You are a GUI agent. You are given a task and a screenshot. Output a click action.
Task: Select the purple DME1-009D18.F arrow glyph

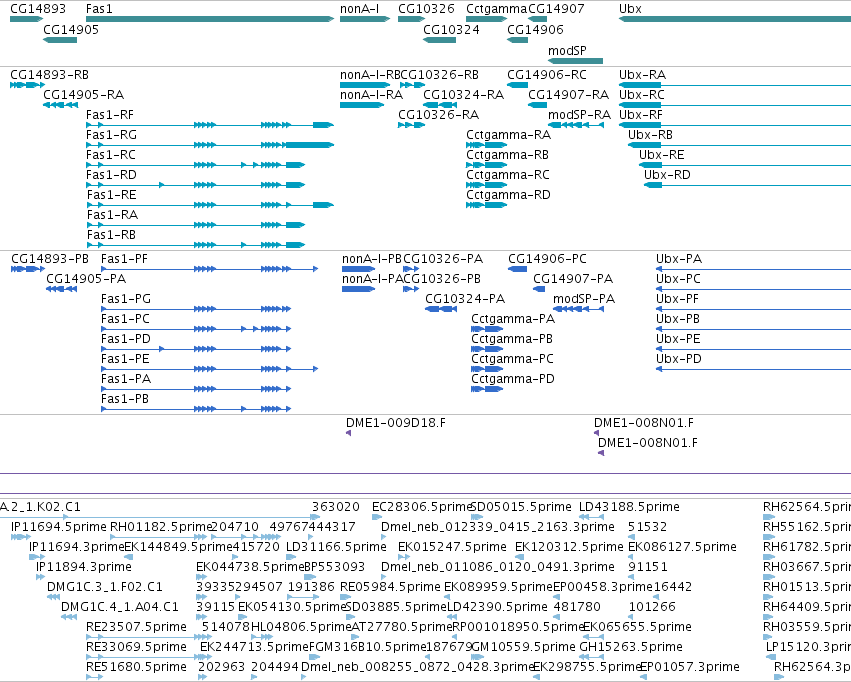point(348,433)
